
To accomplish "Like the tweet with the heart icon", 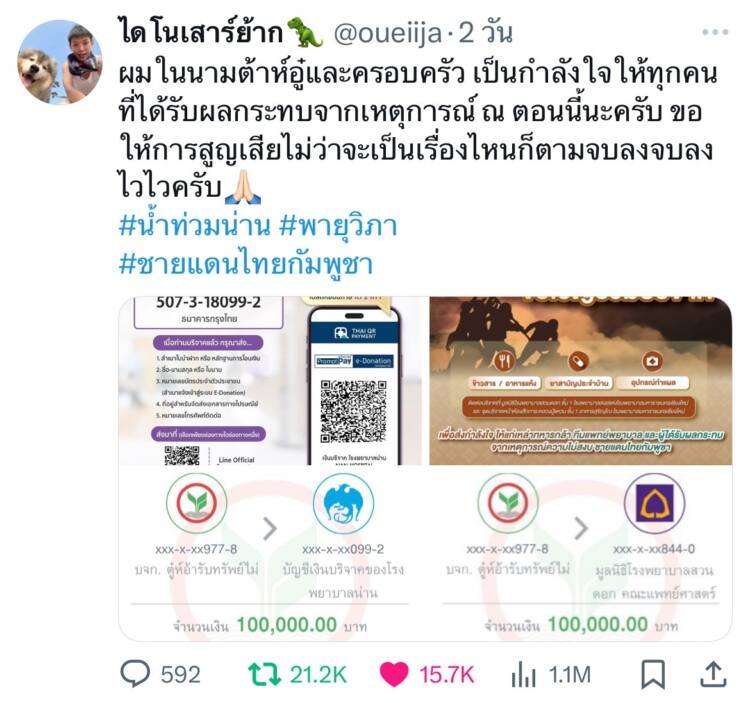I will [394, 675].
